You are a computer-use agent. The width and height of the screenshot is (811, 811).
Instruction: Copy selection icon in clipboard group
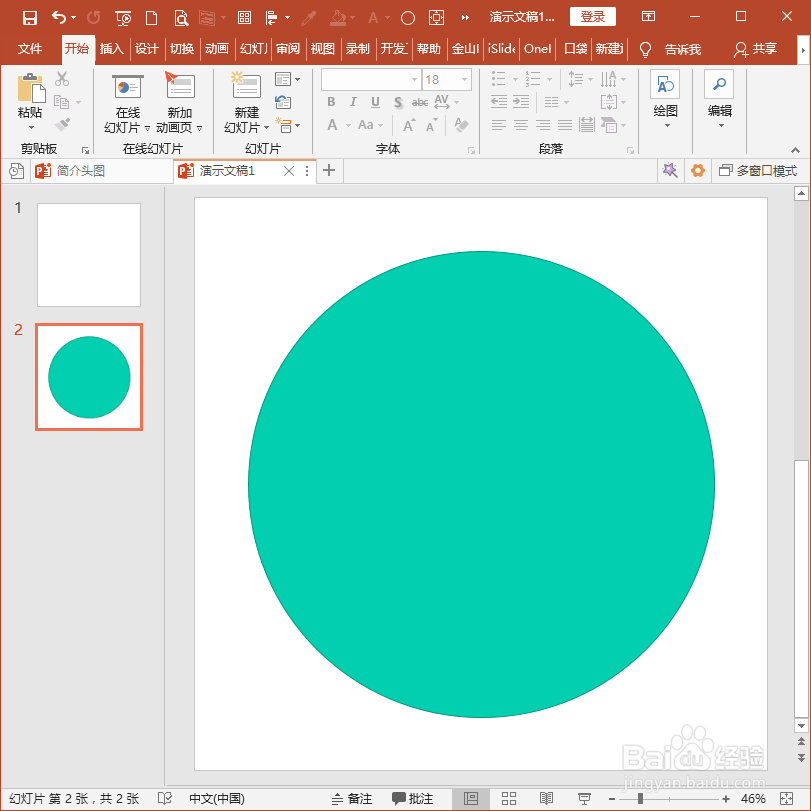[62, 102]
